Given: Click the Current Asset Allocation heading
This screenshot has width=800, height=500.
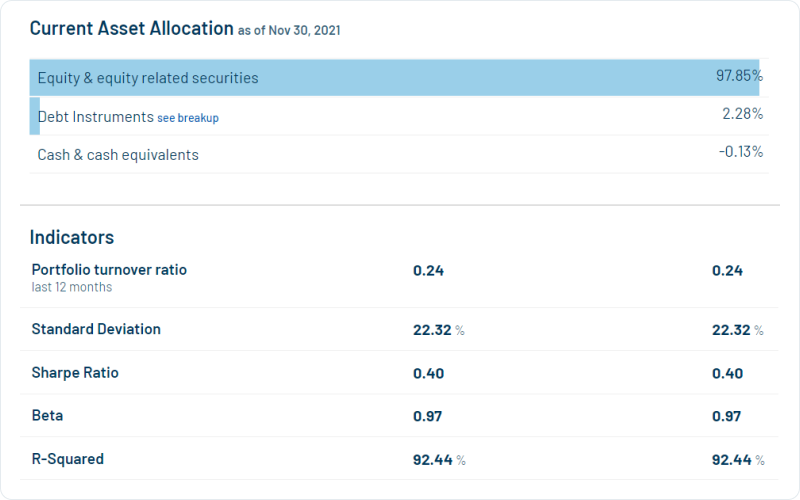Looking at the screenshot, I should pyautogui.click(x=131, y=28).
